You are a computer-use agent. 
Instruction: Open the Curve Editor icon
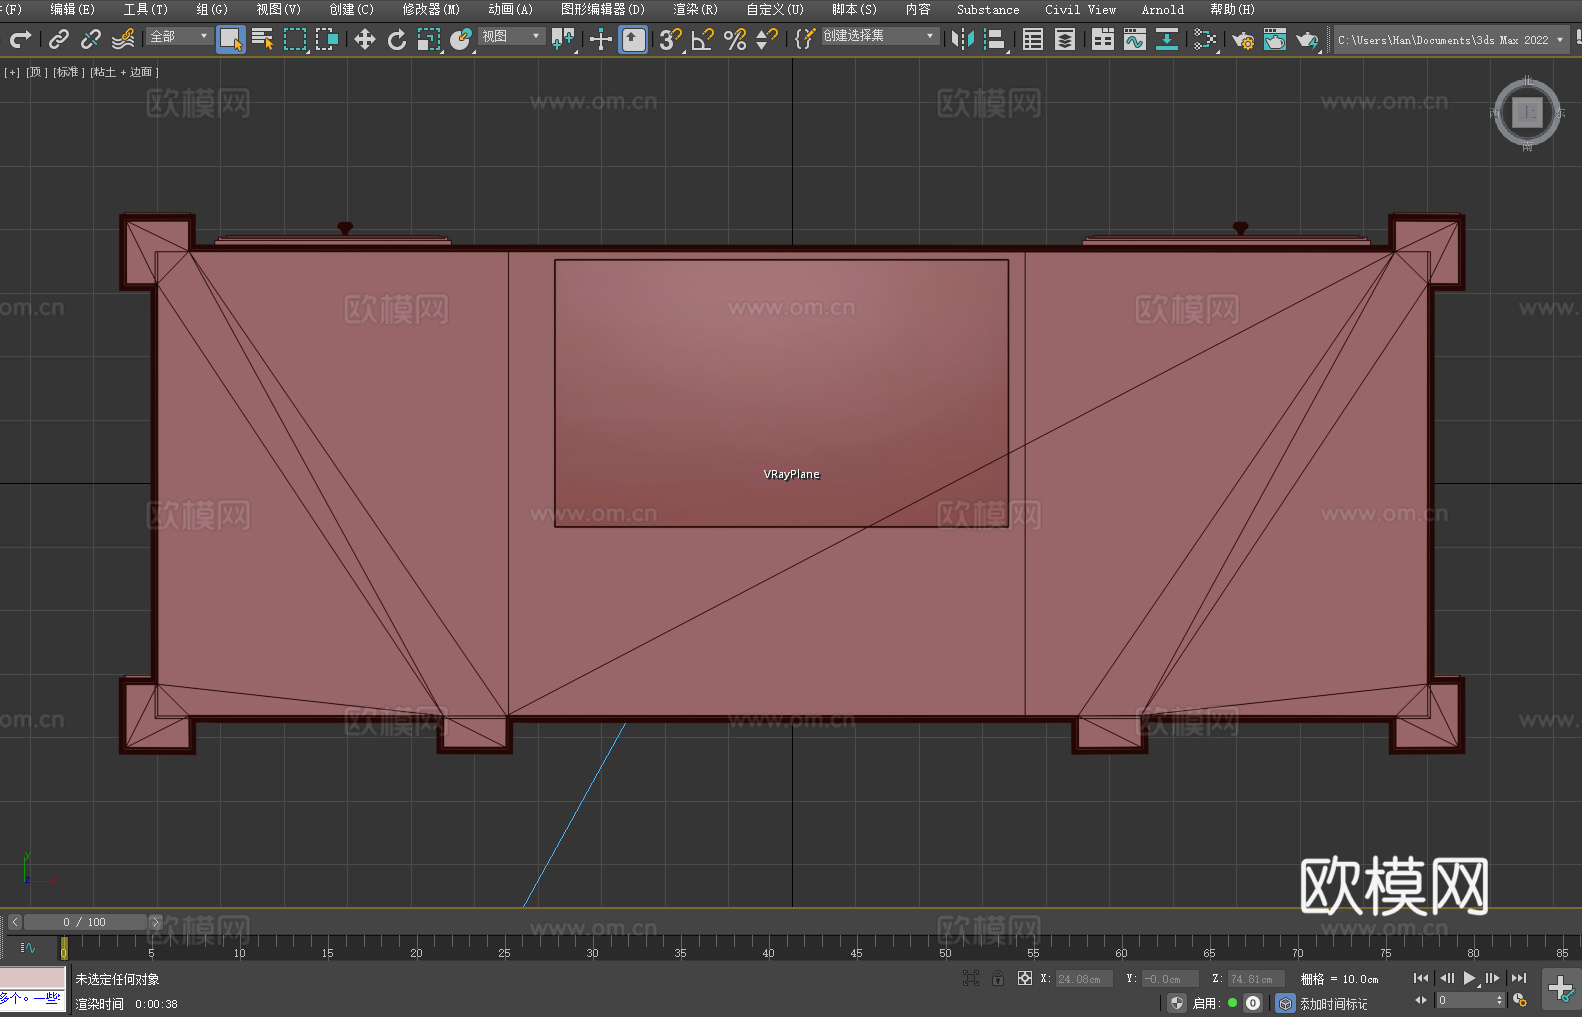pyautogui.click(x=1135, y=39)
